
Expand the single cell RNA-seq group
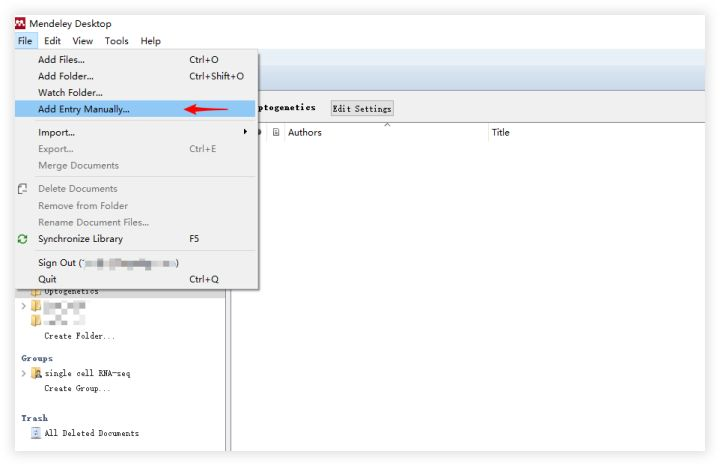pos(23,373)
